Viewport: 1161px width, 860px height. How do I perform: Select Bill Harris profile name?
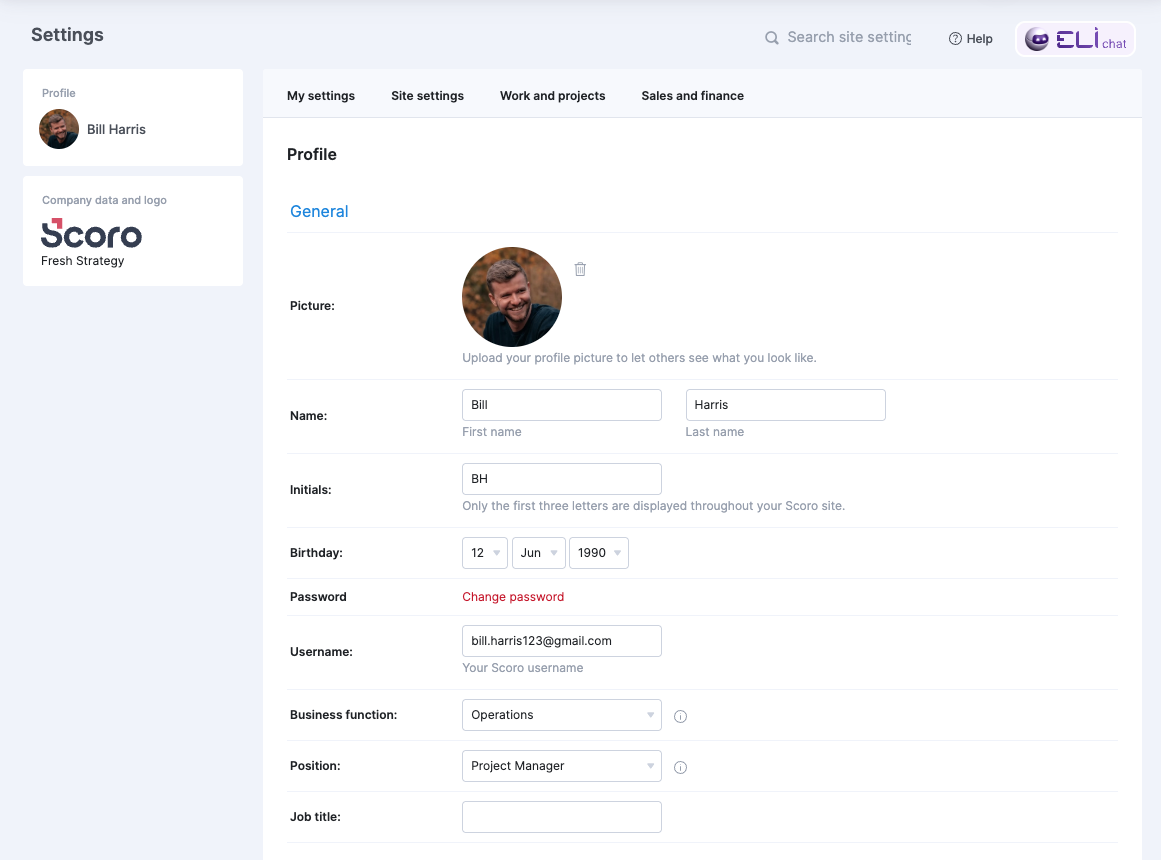[116, 129]
